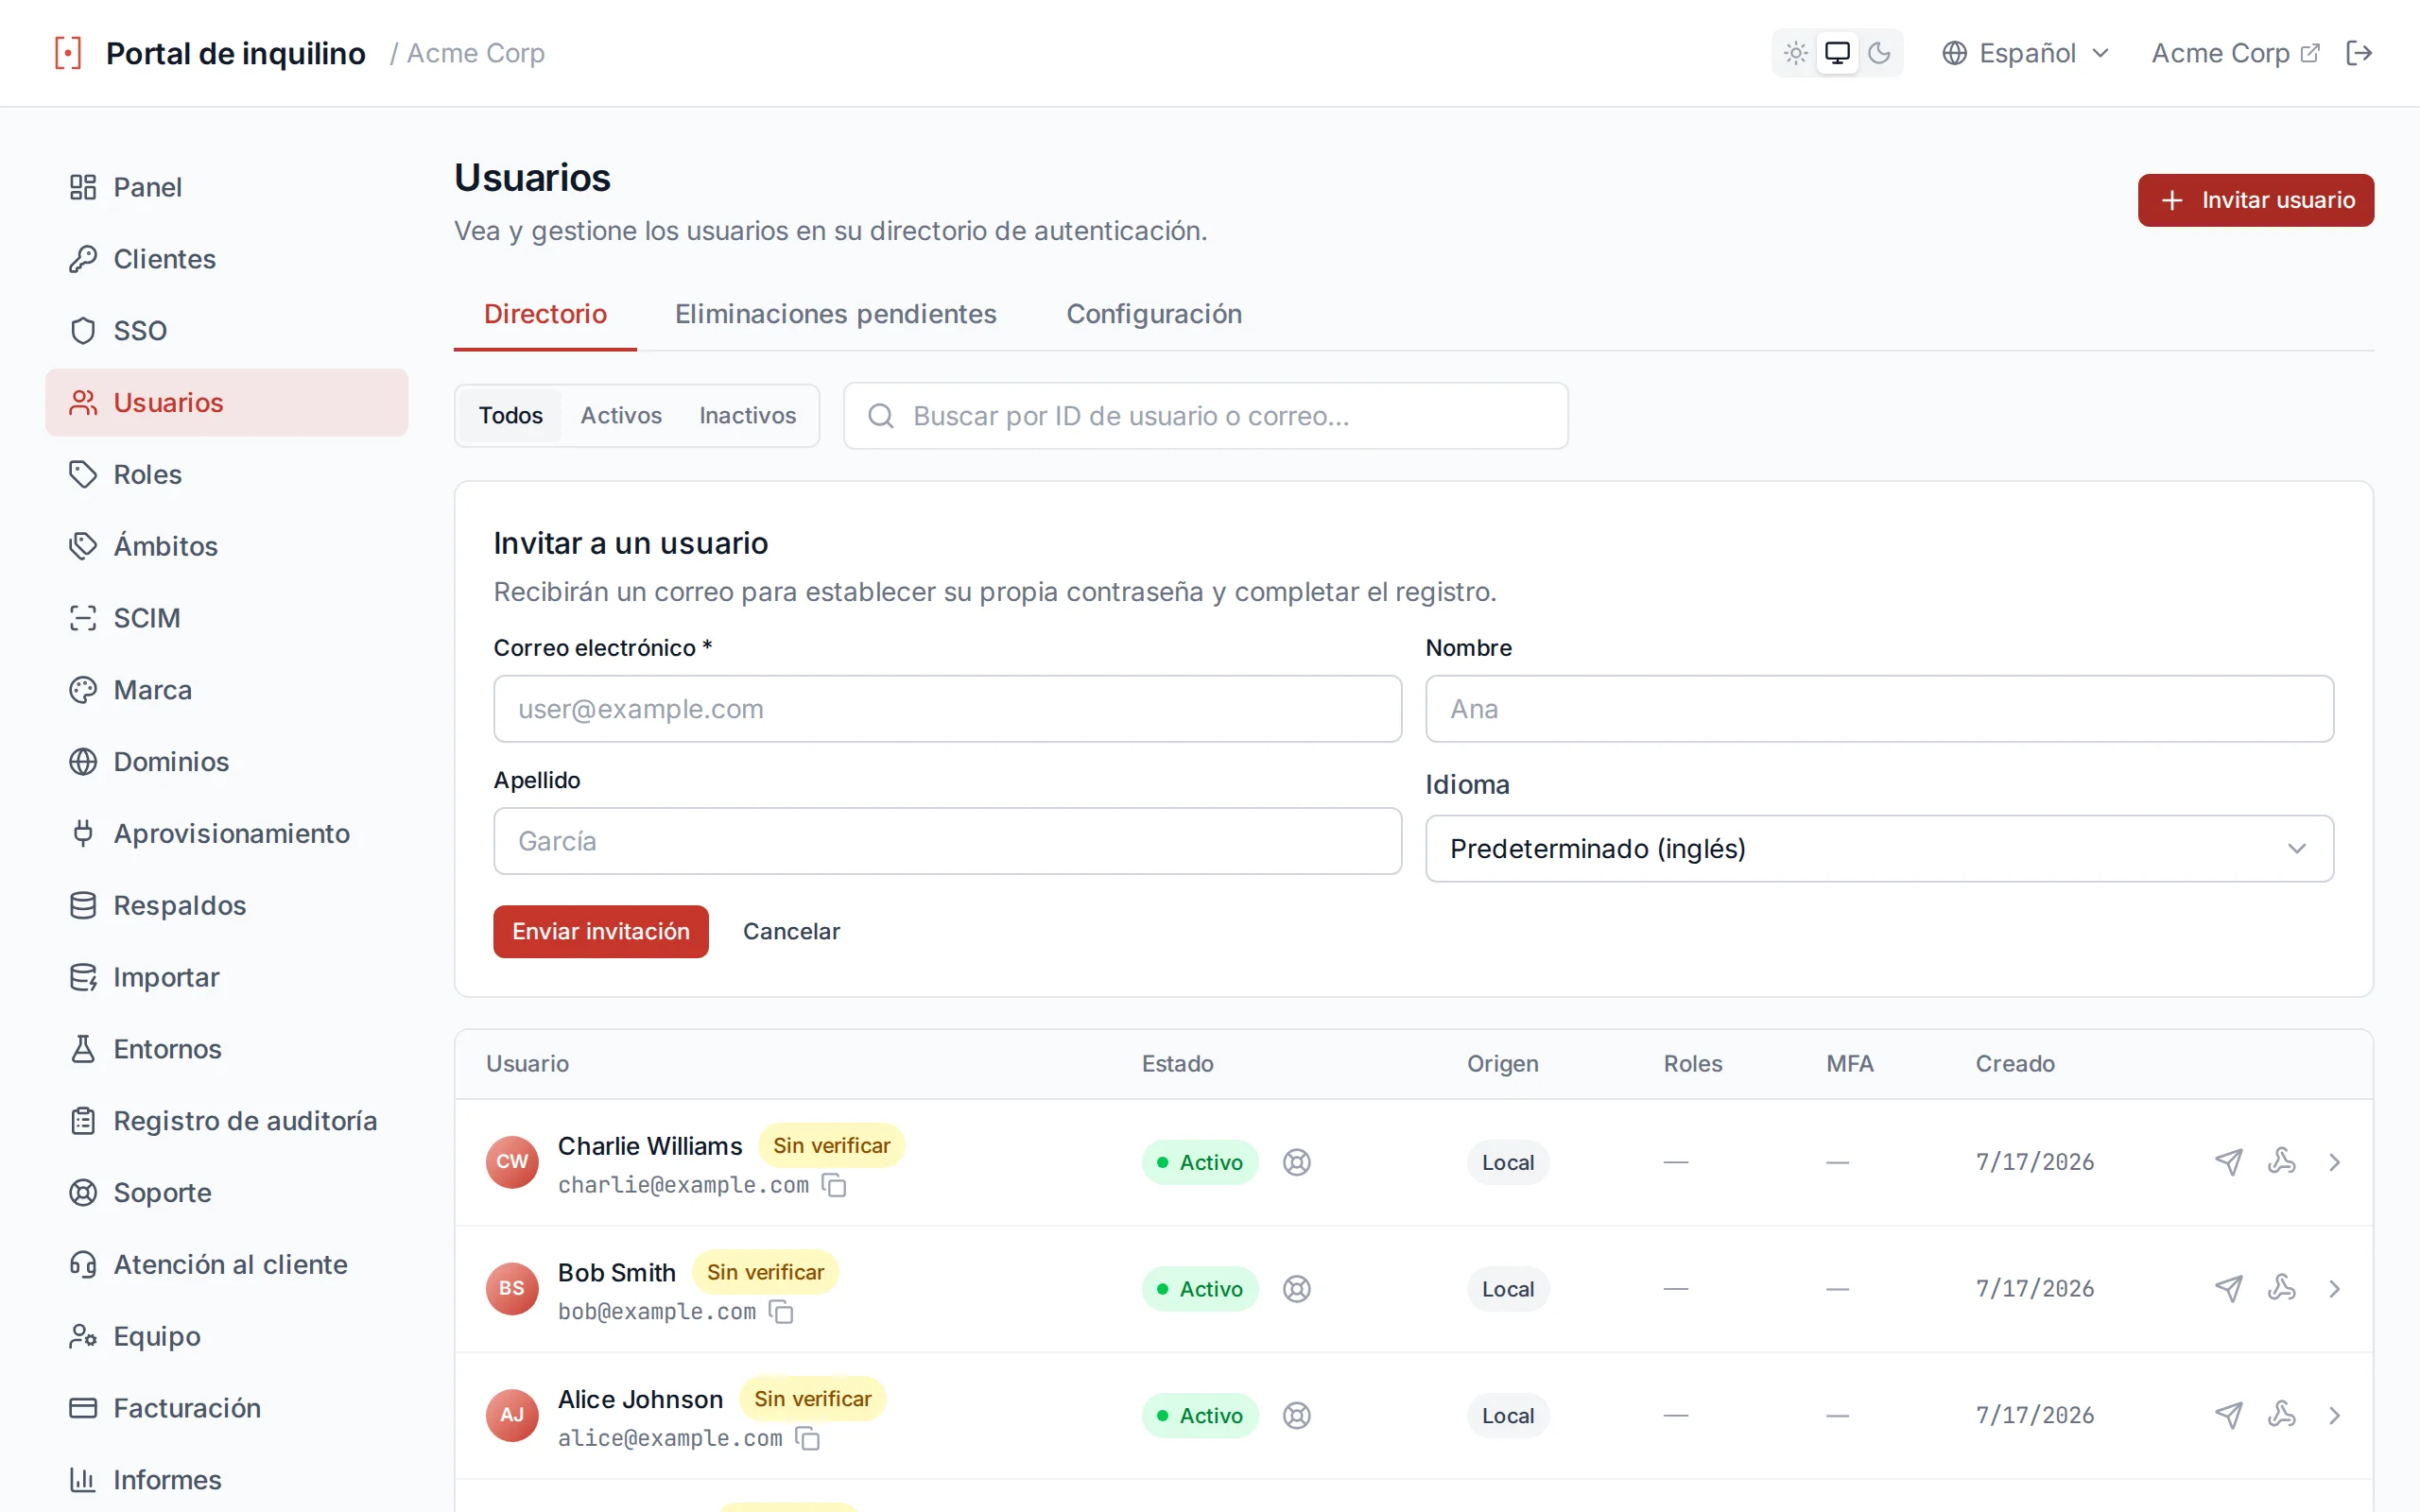The image size is (2420, 1512).
Task: Click webhook icon in Charlie Williams row
Action: click(x=2281, y=1162)
